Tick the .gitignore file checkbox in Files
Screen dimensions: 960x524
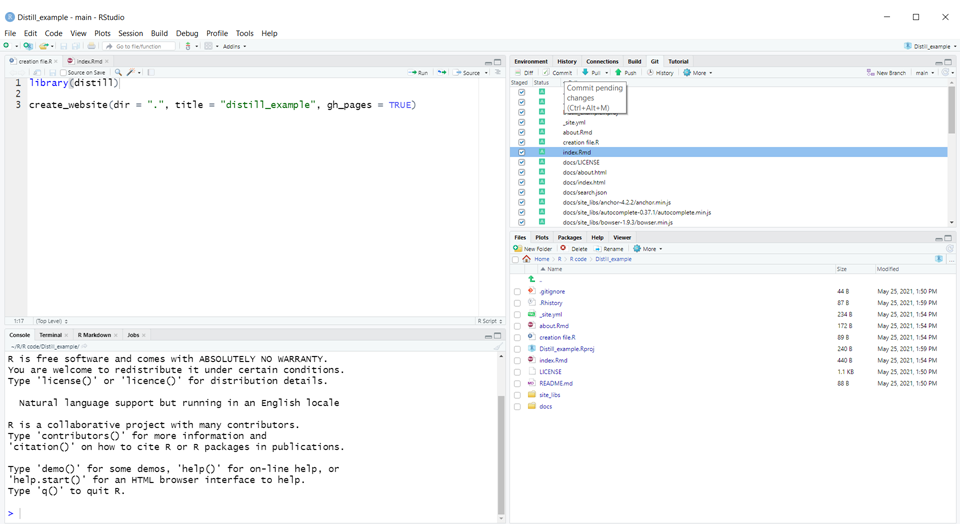[x=517, y=292]
